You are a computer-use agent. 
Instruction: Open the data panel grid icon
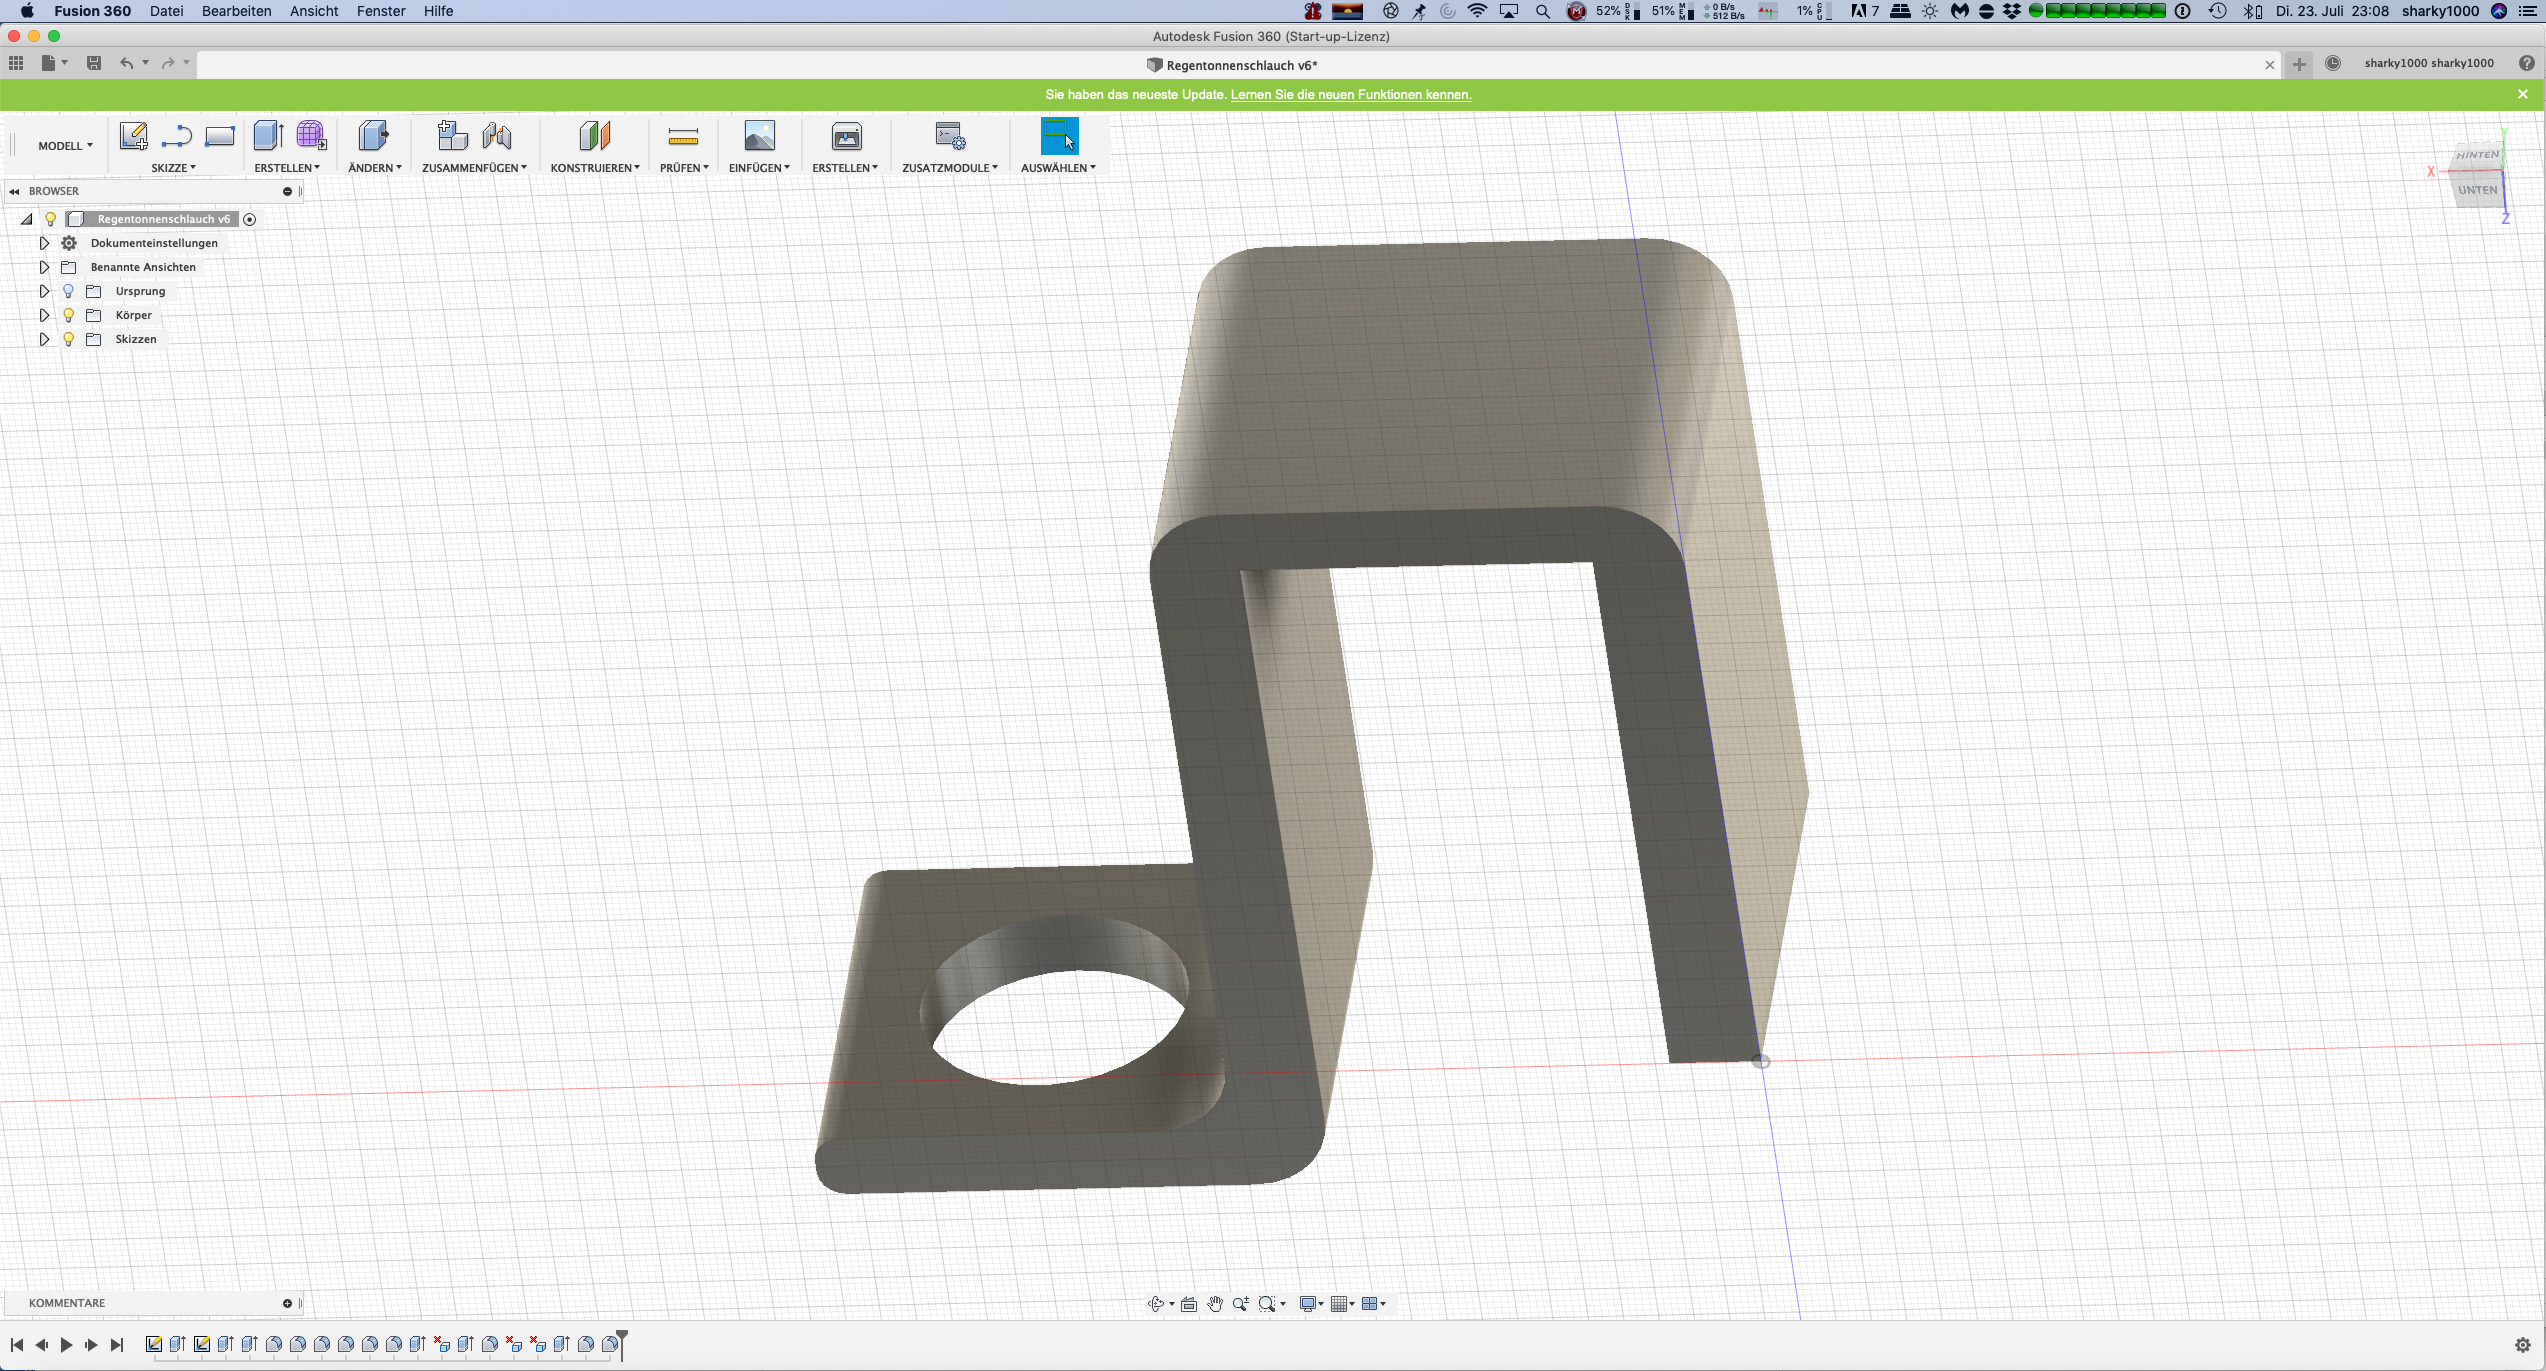pyautogui.click(x=16, y=63)
